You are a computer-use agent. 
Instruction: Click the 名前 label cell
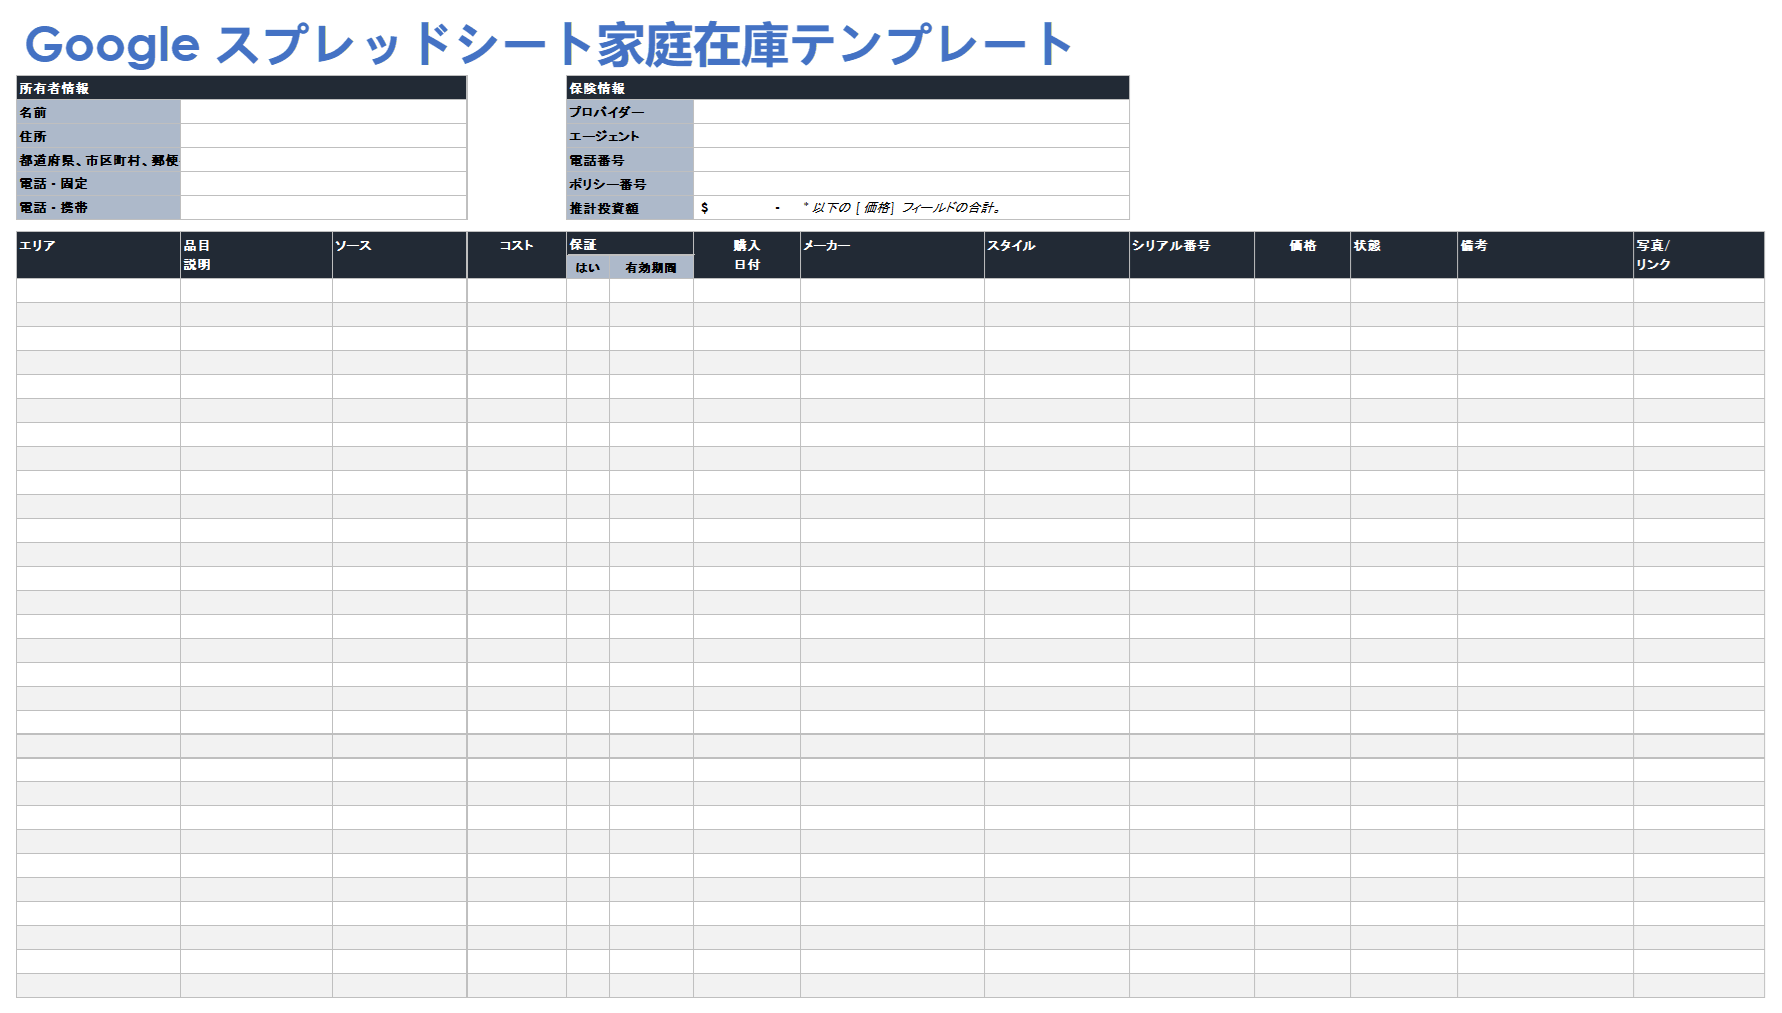coord(98,112)
